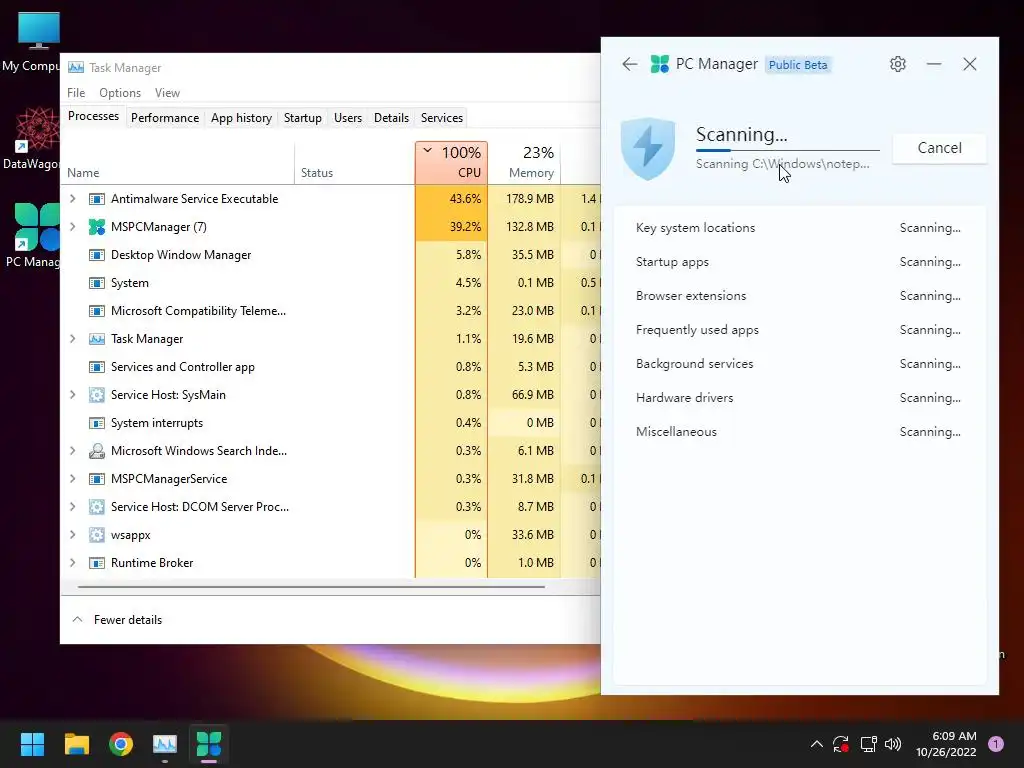The height and width of the screenshot is (768, 1024).
Task: Go back using PC Manager back arrow
Action: 630,64
